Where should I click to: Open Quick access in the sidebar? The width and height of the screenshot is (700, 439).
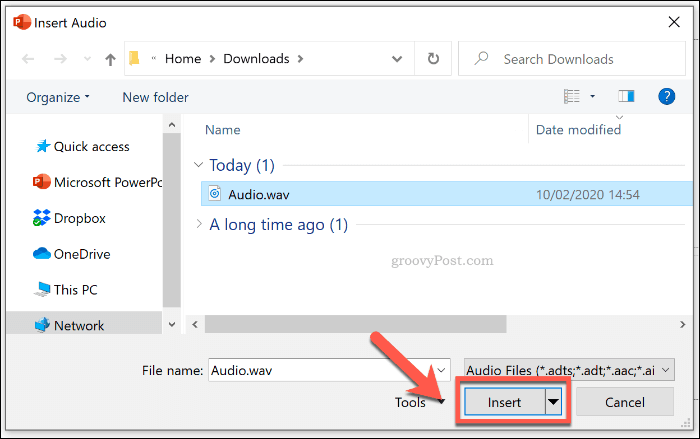coord(91,146)
